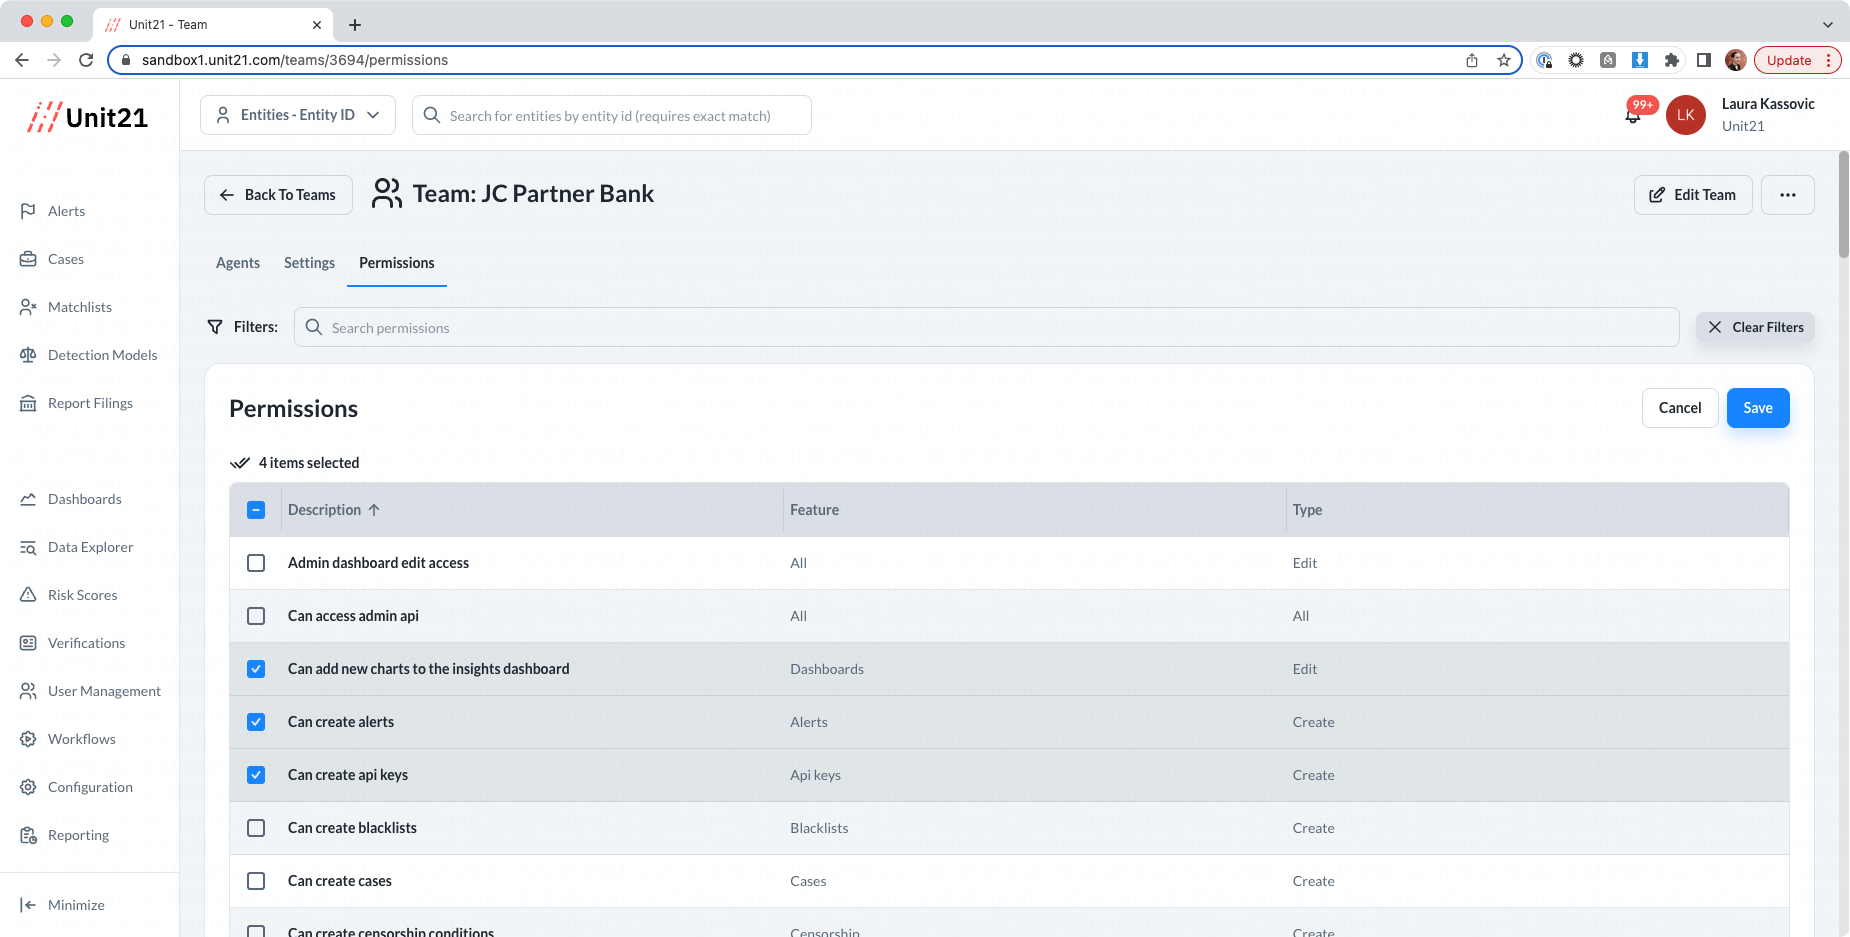
Task: Close the Unit21 - Team tab
Action: [317, 24]
